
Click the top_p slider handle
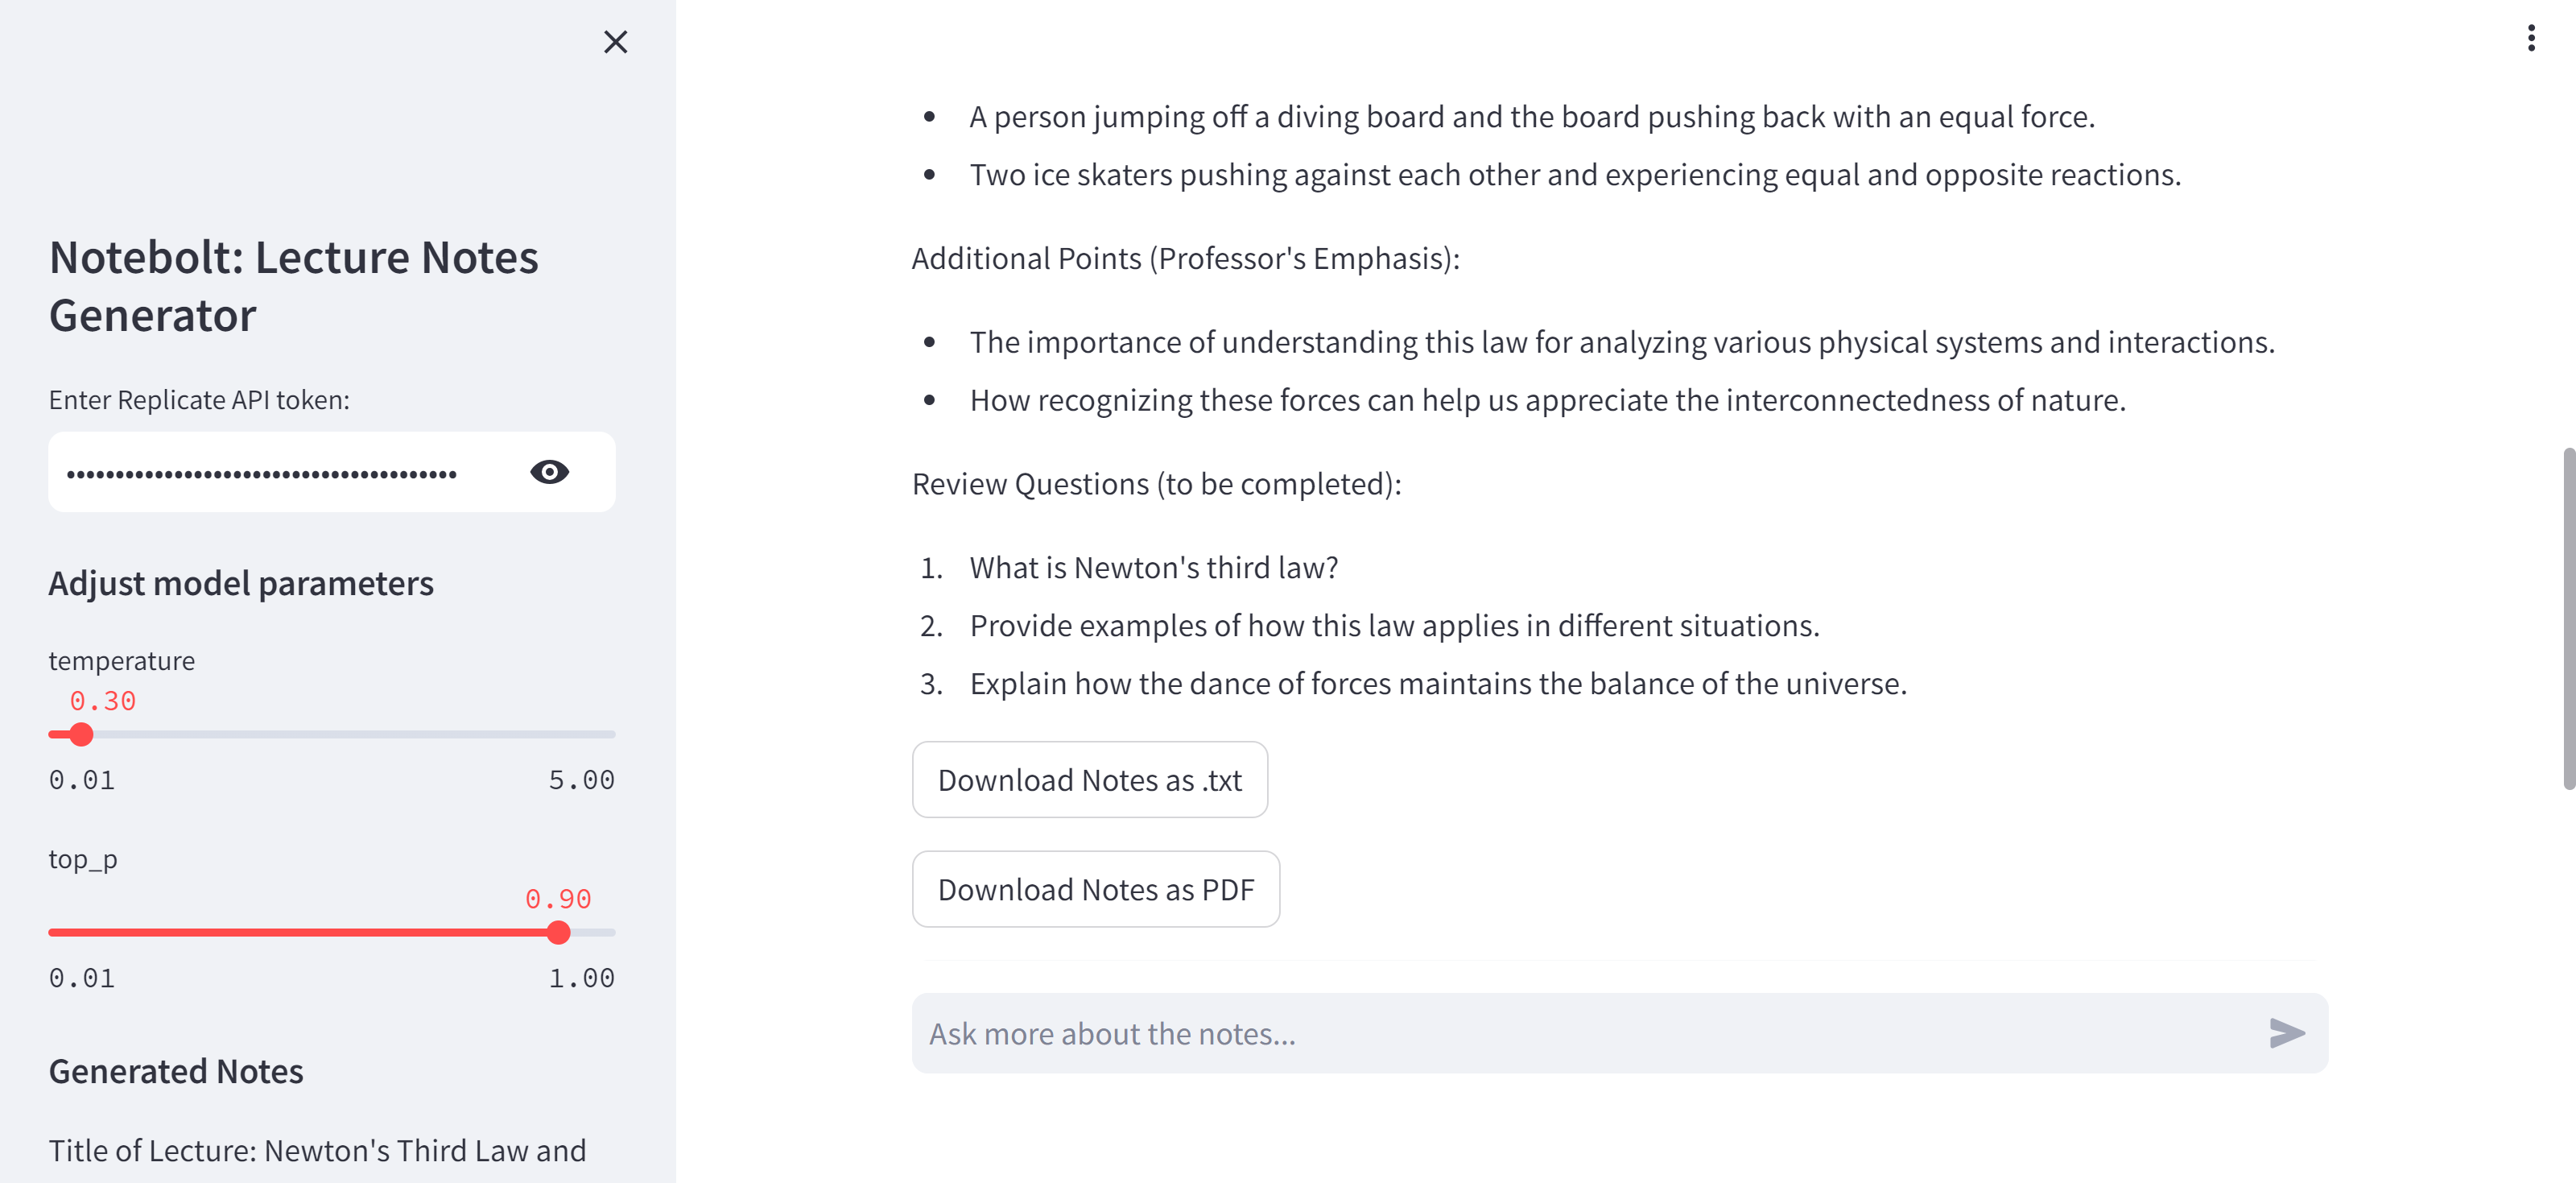(559, 933)
